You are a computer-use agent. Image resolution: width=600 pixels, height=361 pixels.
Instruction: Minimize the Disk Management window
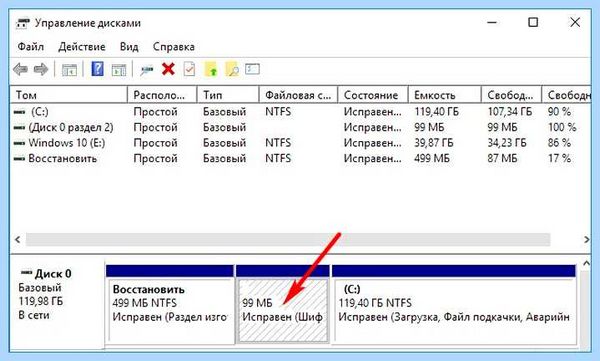coord(492,22)
